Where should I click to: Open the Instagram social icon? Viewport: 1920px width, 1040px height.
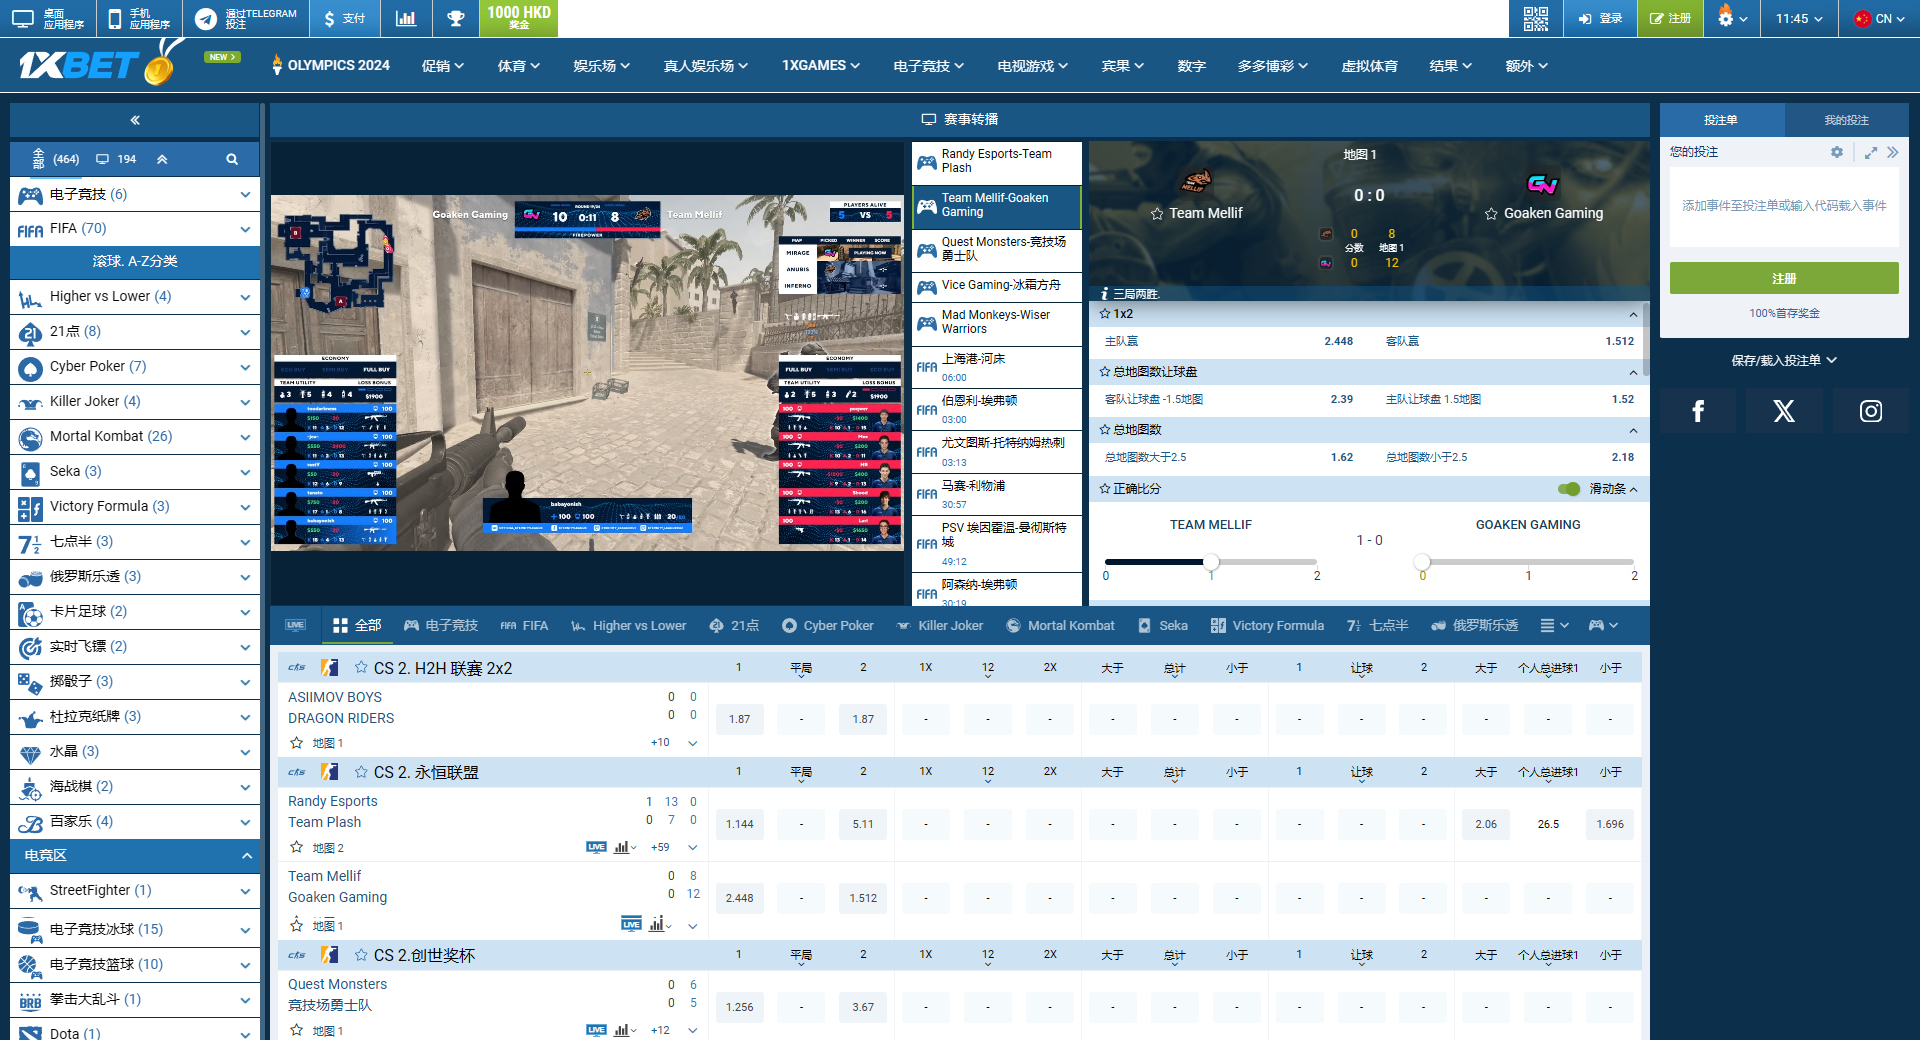tap(1870, 411)
